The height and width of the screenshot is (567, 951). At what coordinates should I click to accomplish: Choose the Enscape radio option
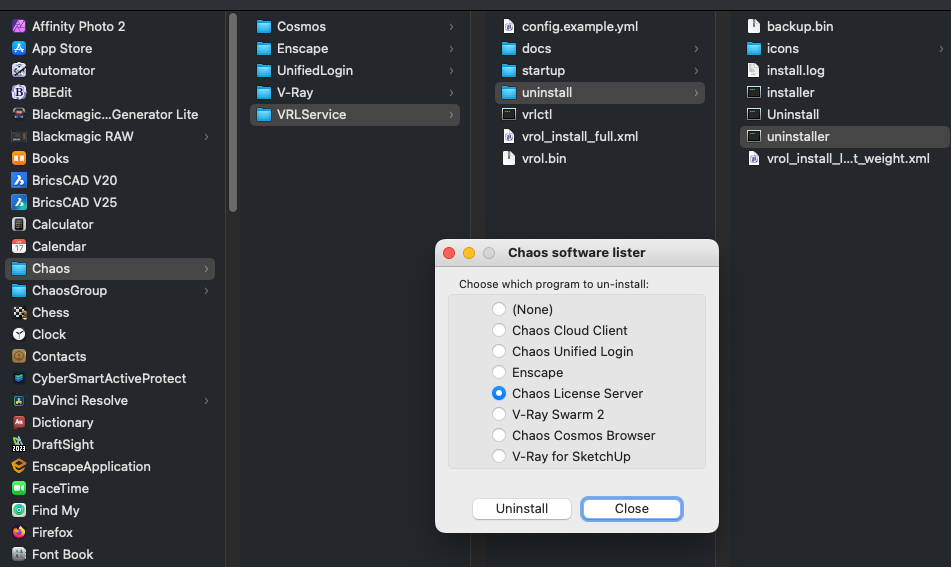[499, 372]
